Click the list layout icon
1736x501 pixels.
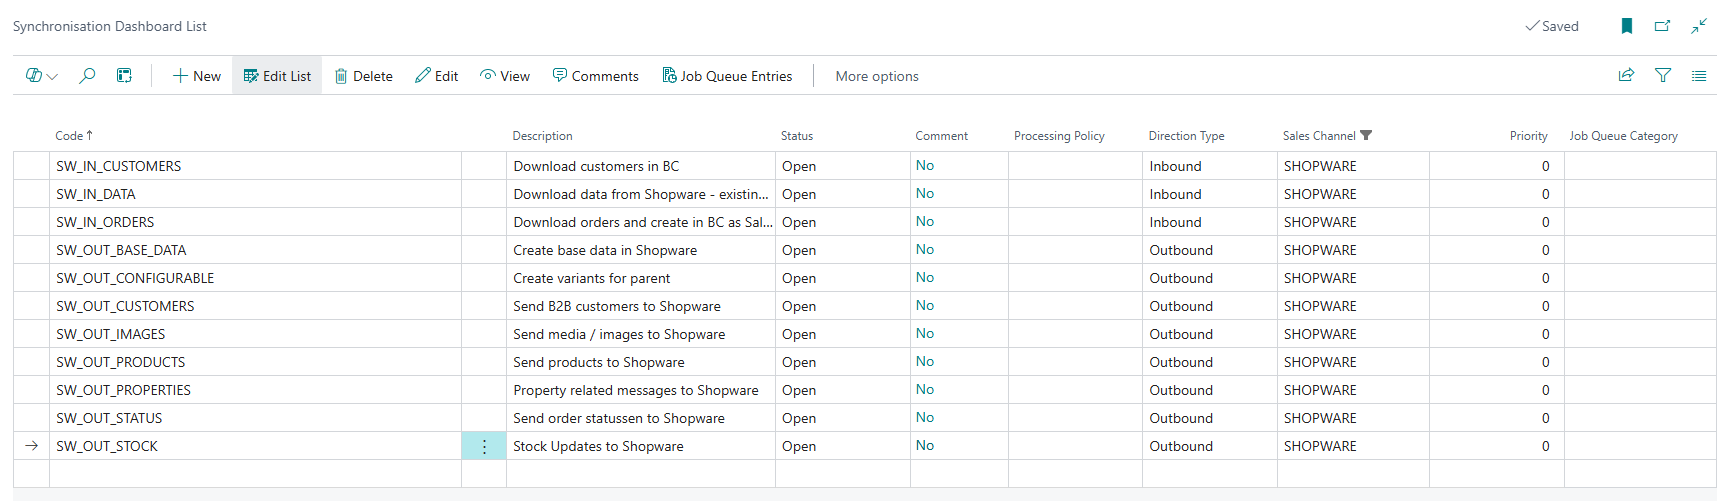point(1699,75)
